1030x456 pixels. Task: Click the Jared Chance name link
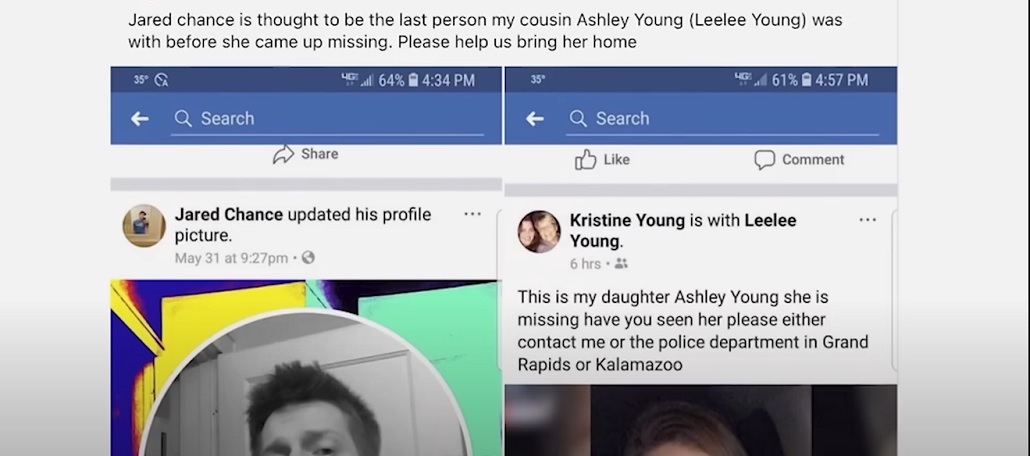pyautogui.click(x=229, y=214)
